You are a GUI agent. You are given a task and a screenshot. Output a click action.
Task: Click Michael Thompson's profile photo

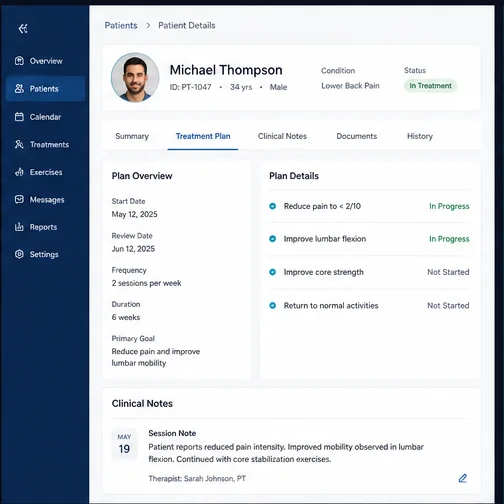[135, 77]
